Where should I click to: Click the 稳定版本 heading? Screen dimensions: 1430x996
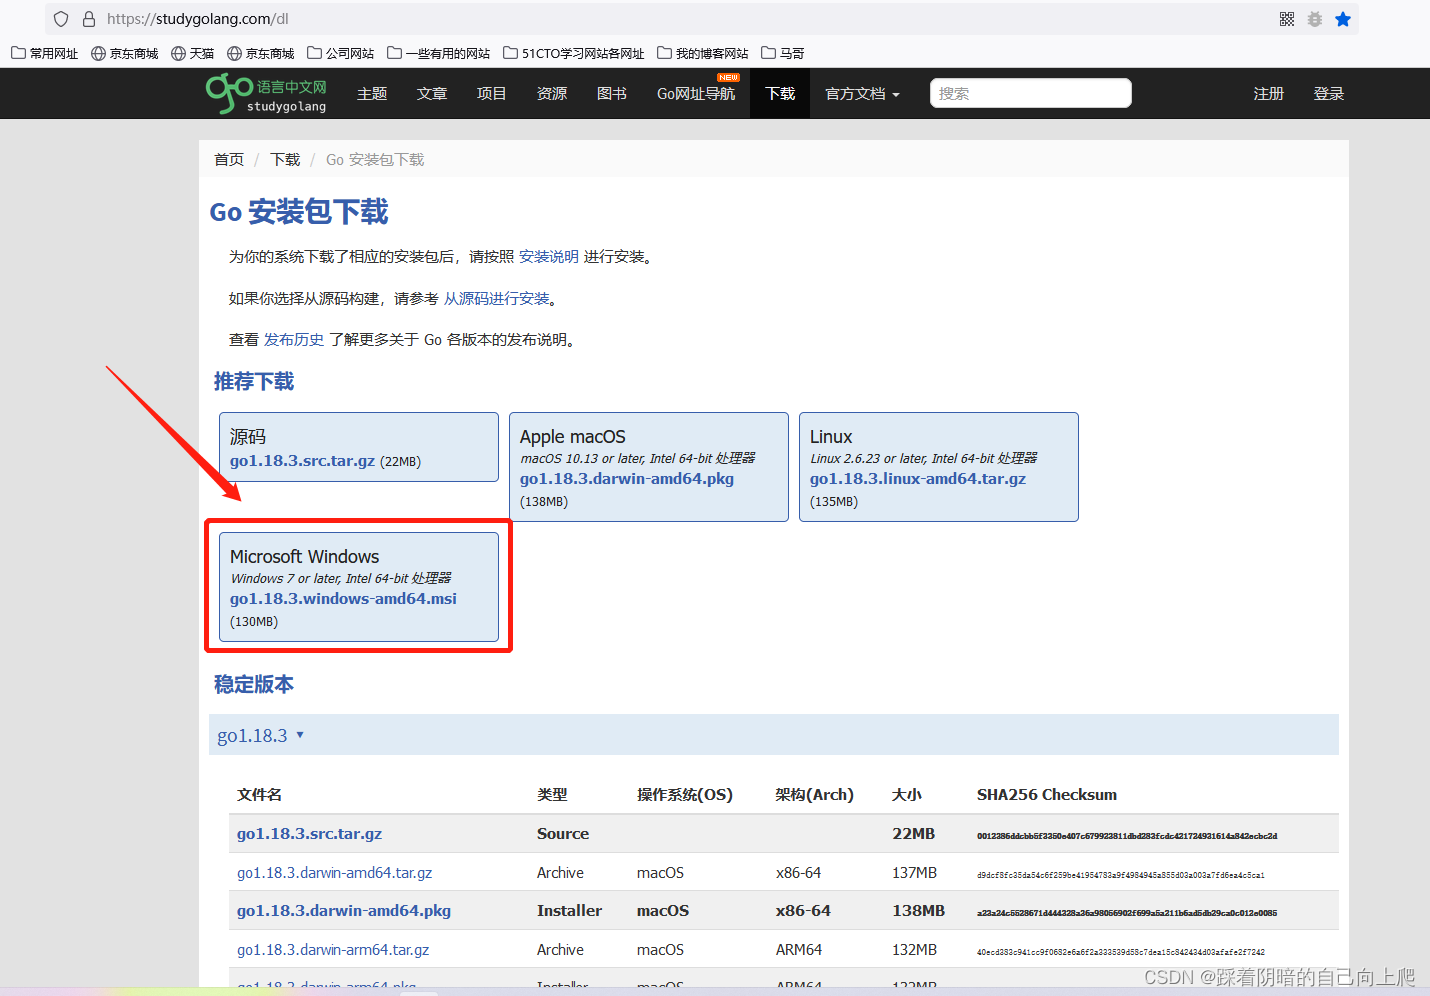point(254,685)
